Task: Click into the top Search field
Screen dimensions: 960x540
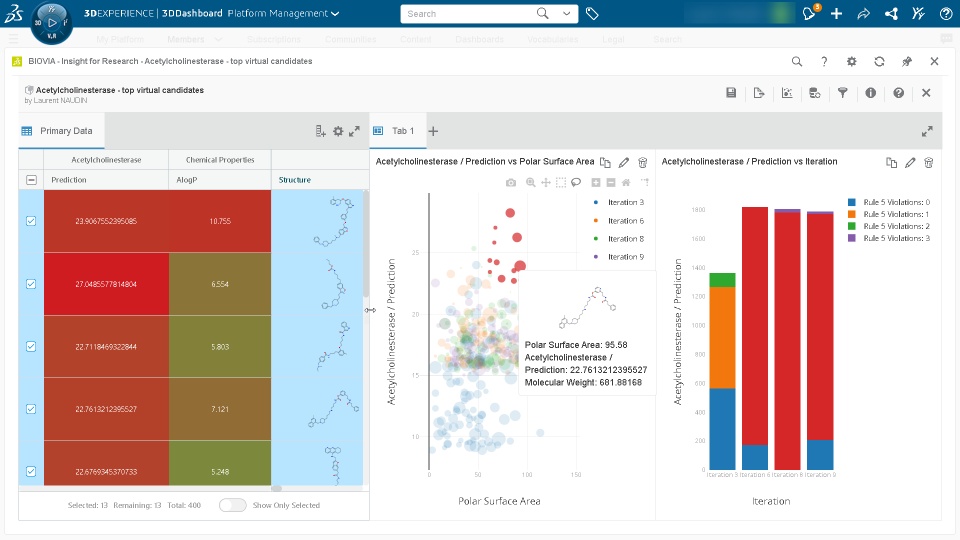Action: click(469, 13)
